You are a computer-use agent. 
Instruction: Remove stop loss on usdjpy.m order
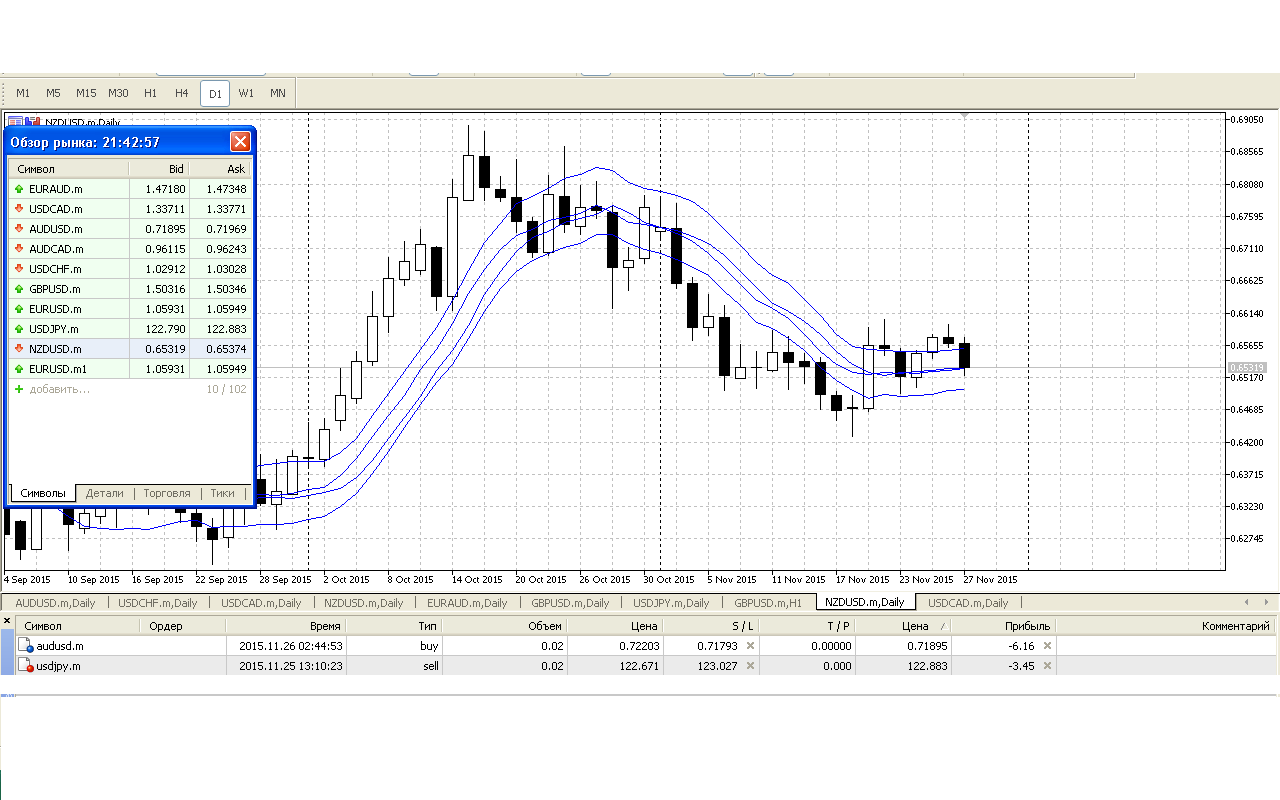coord(750,666)
